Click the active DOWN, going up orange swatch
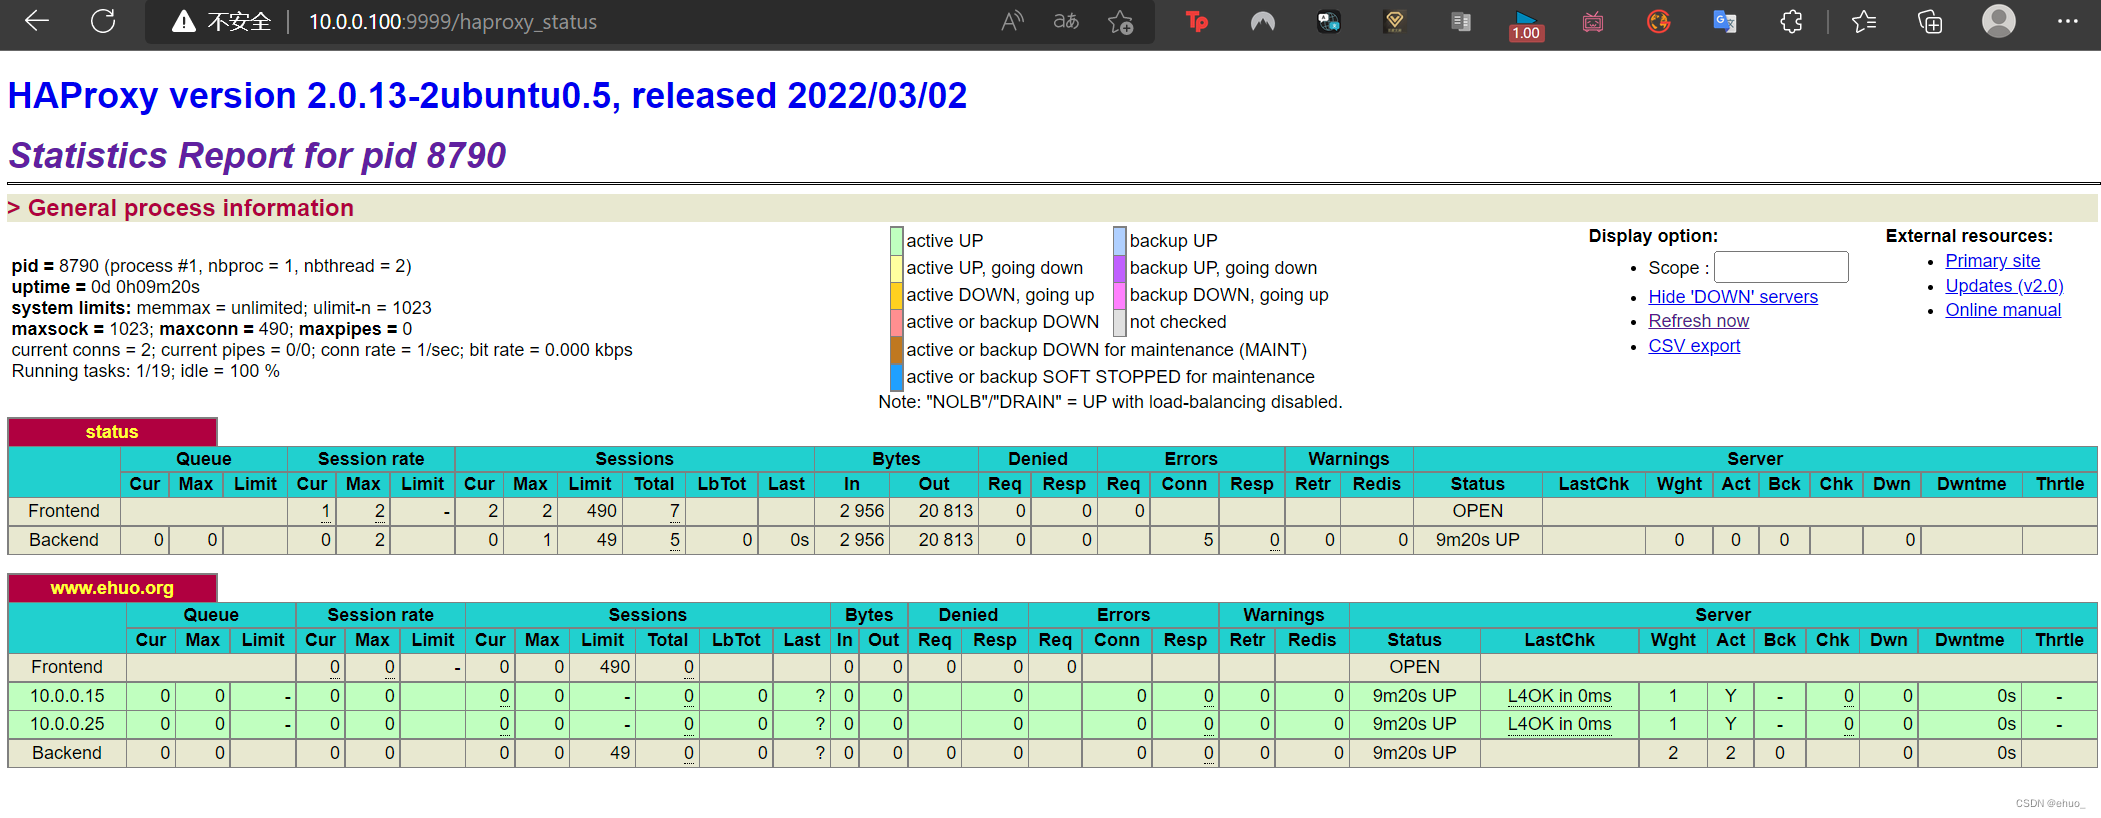Image resolution: width=2101 pixels, height=818 pixels. [897, 295]
